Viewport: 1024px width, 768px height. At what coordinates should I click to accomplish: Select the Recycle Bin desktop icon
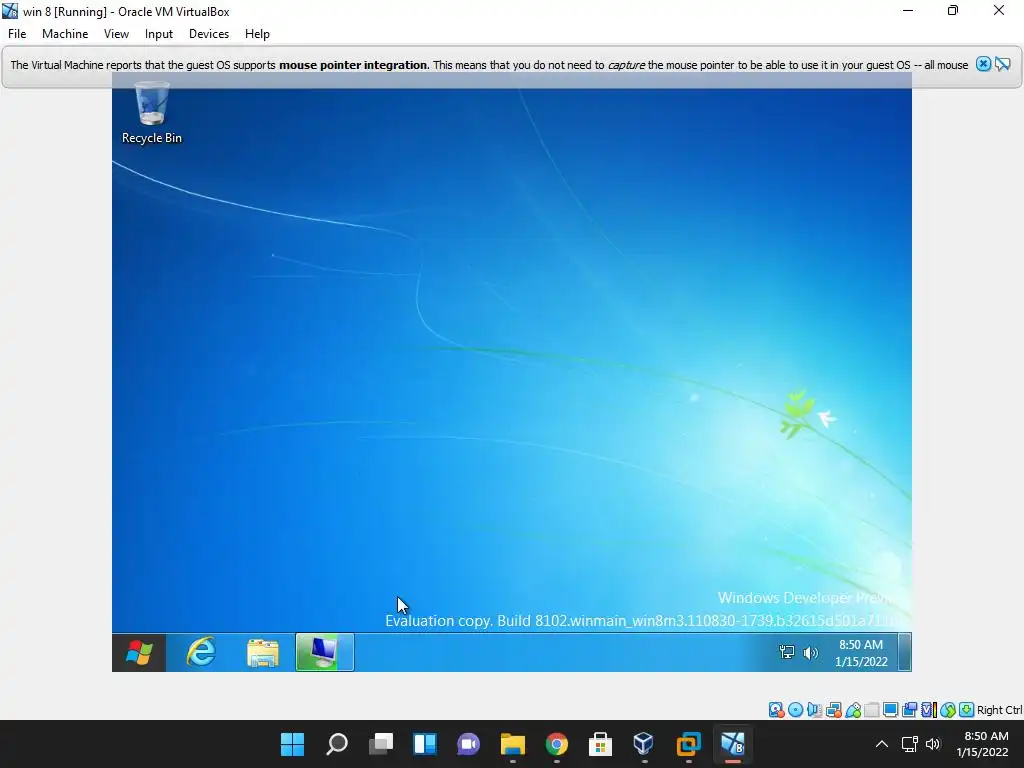pyautogui.click(x=152, y=112)
